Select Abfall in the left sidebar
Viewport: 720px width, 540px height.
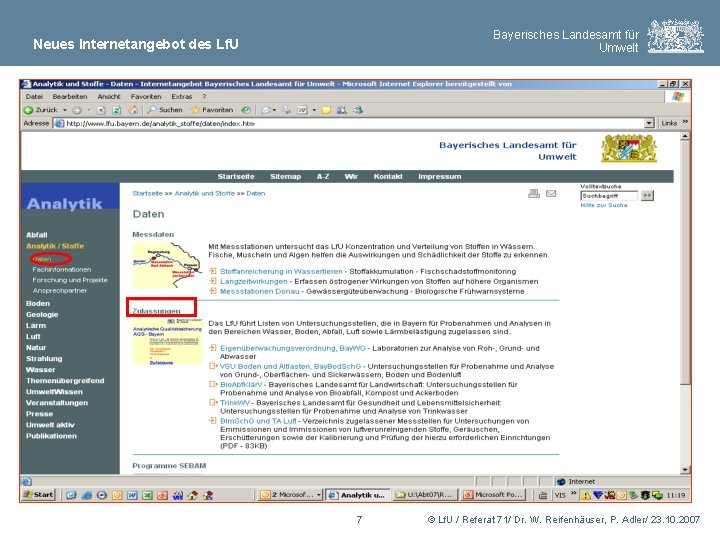36,235
